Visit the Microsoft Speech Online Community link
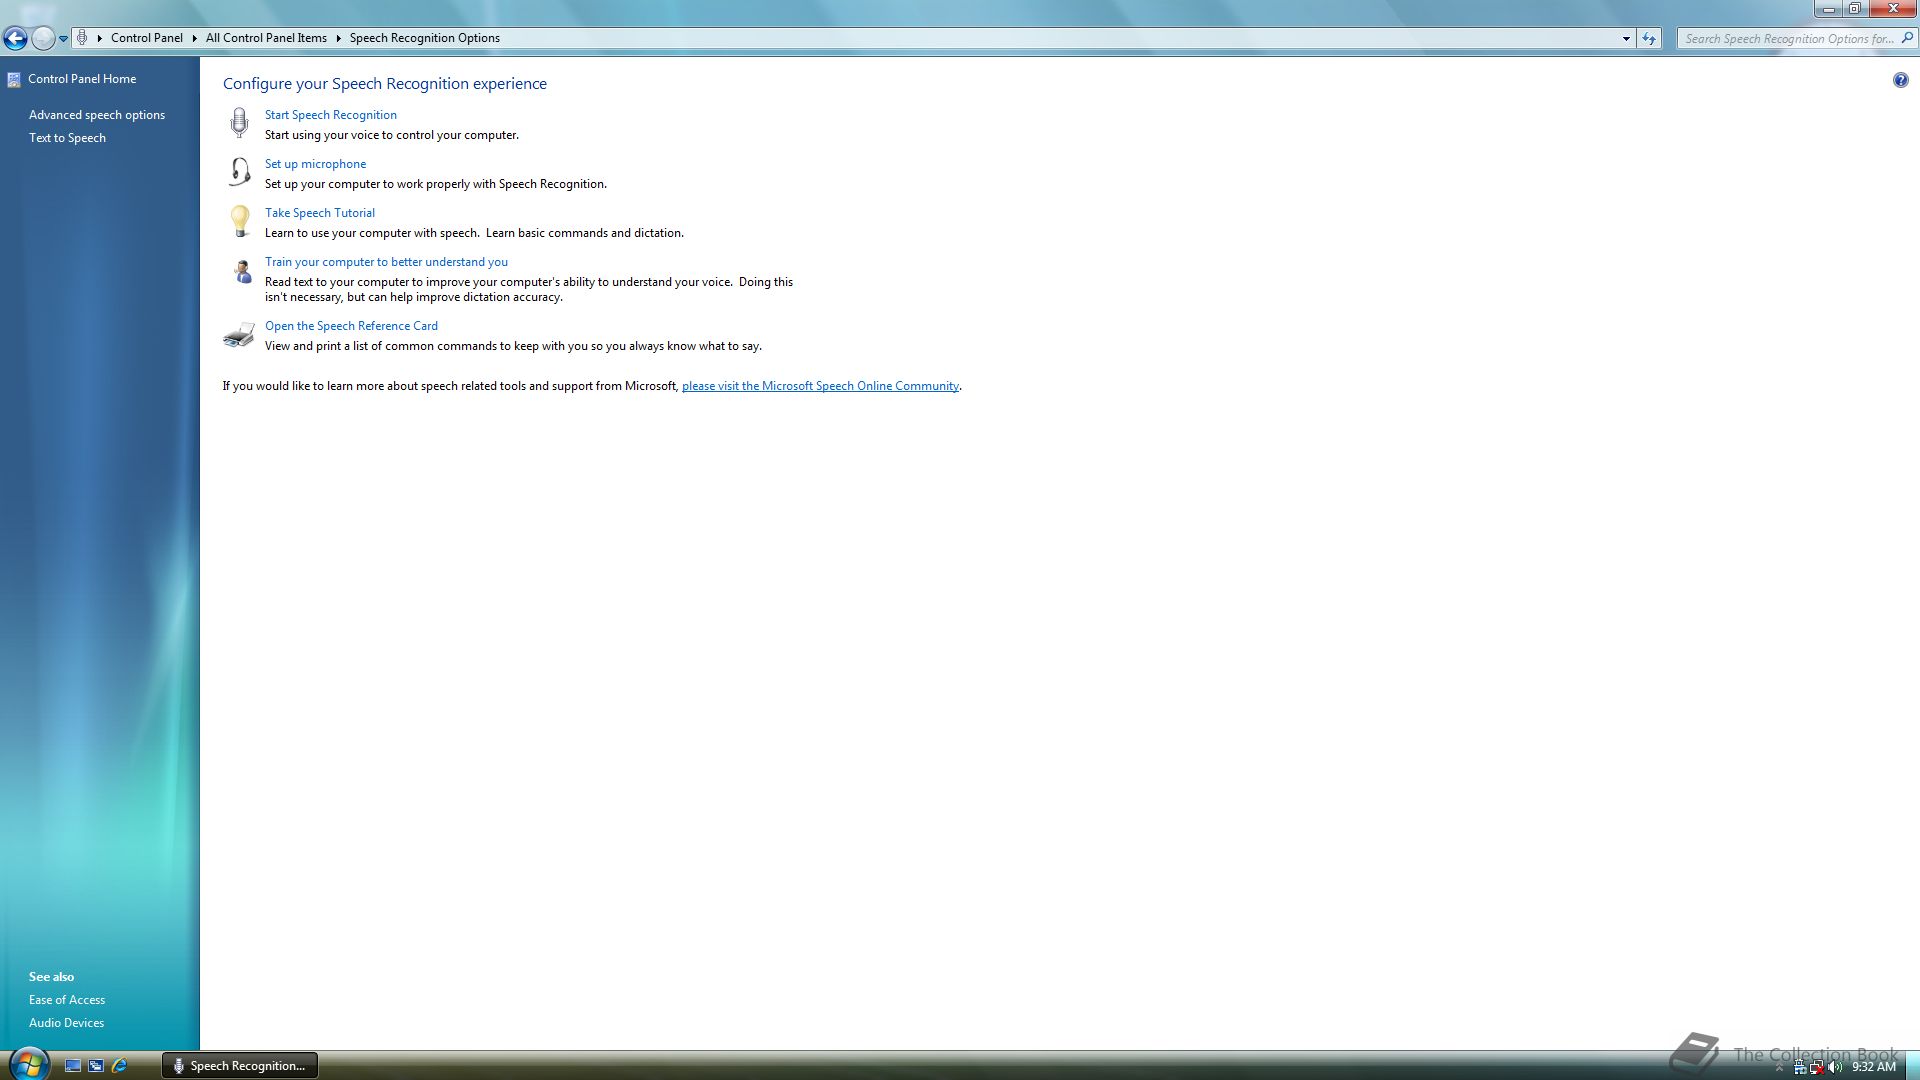This screenshot has width=1920, height=1080. click(x=820, y=386)
